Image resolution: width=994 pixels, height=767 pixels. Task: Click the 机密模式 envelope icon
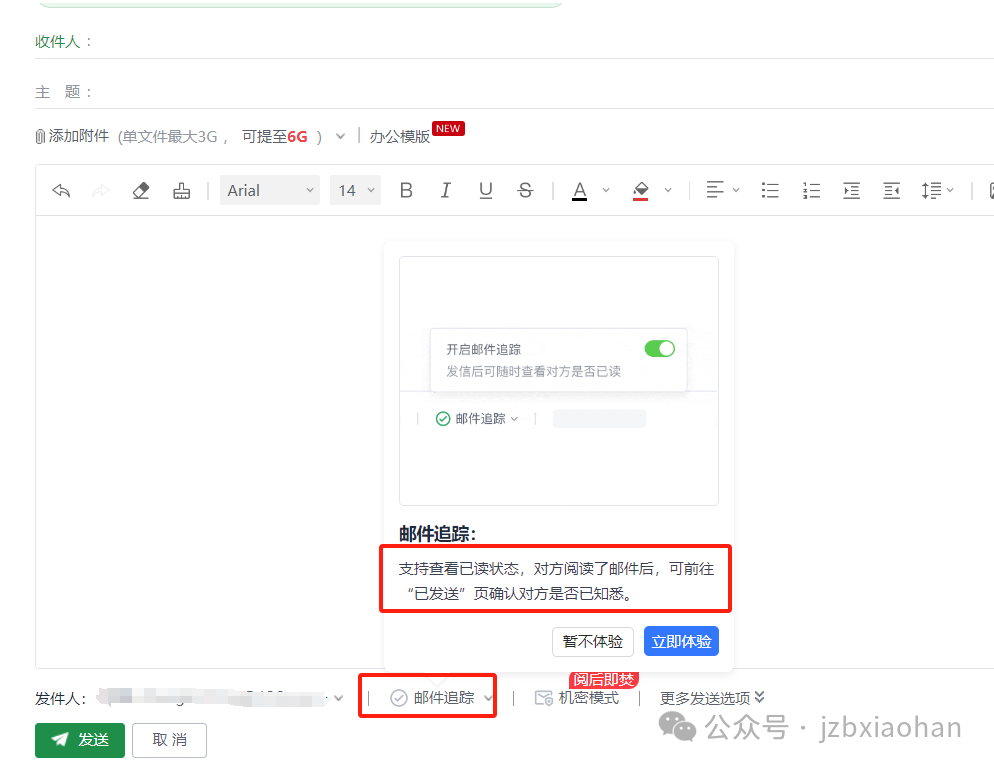pos(544,698)
